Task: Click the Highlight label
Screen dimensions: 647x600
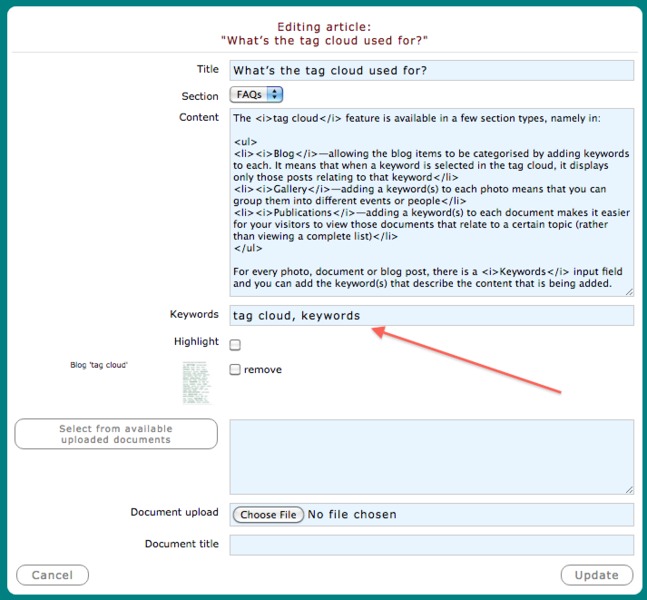Action: point(195,342)
